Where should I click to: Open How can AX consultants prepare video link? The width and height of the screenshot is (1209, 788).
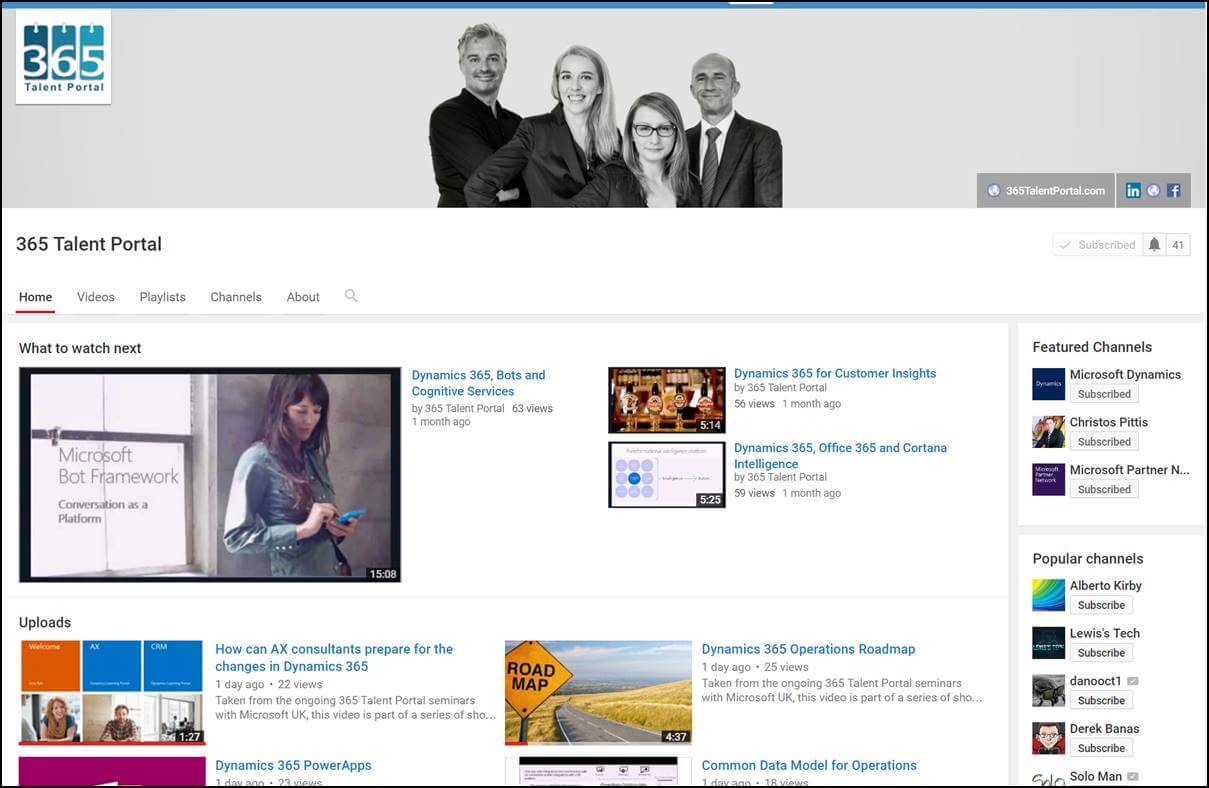(334, 658)
